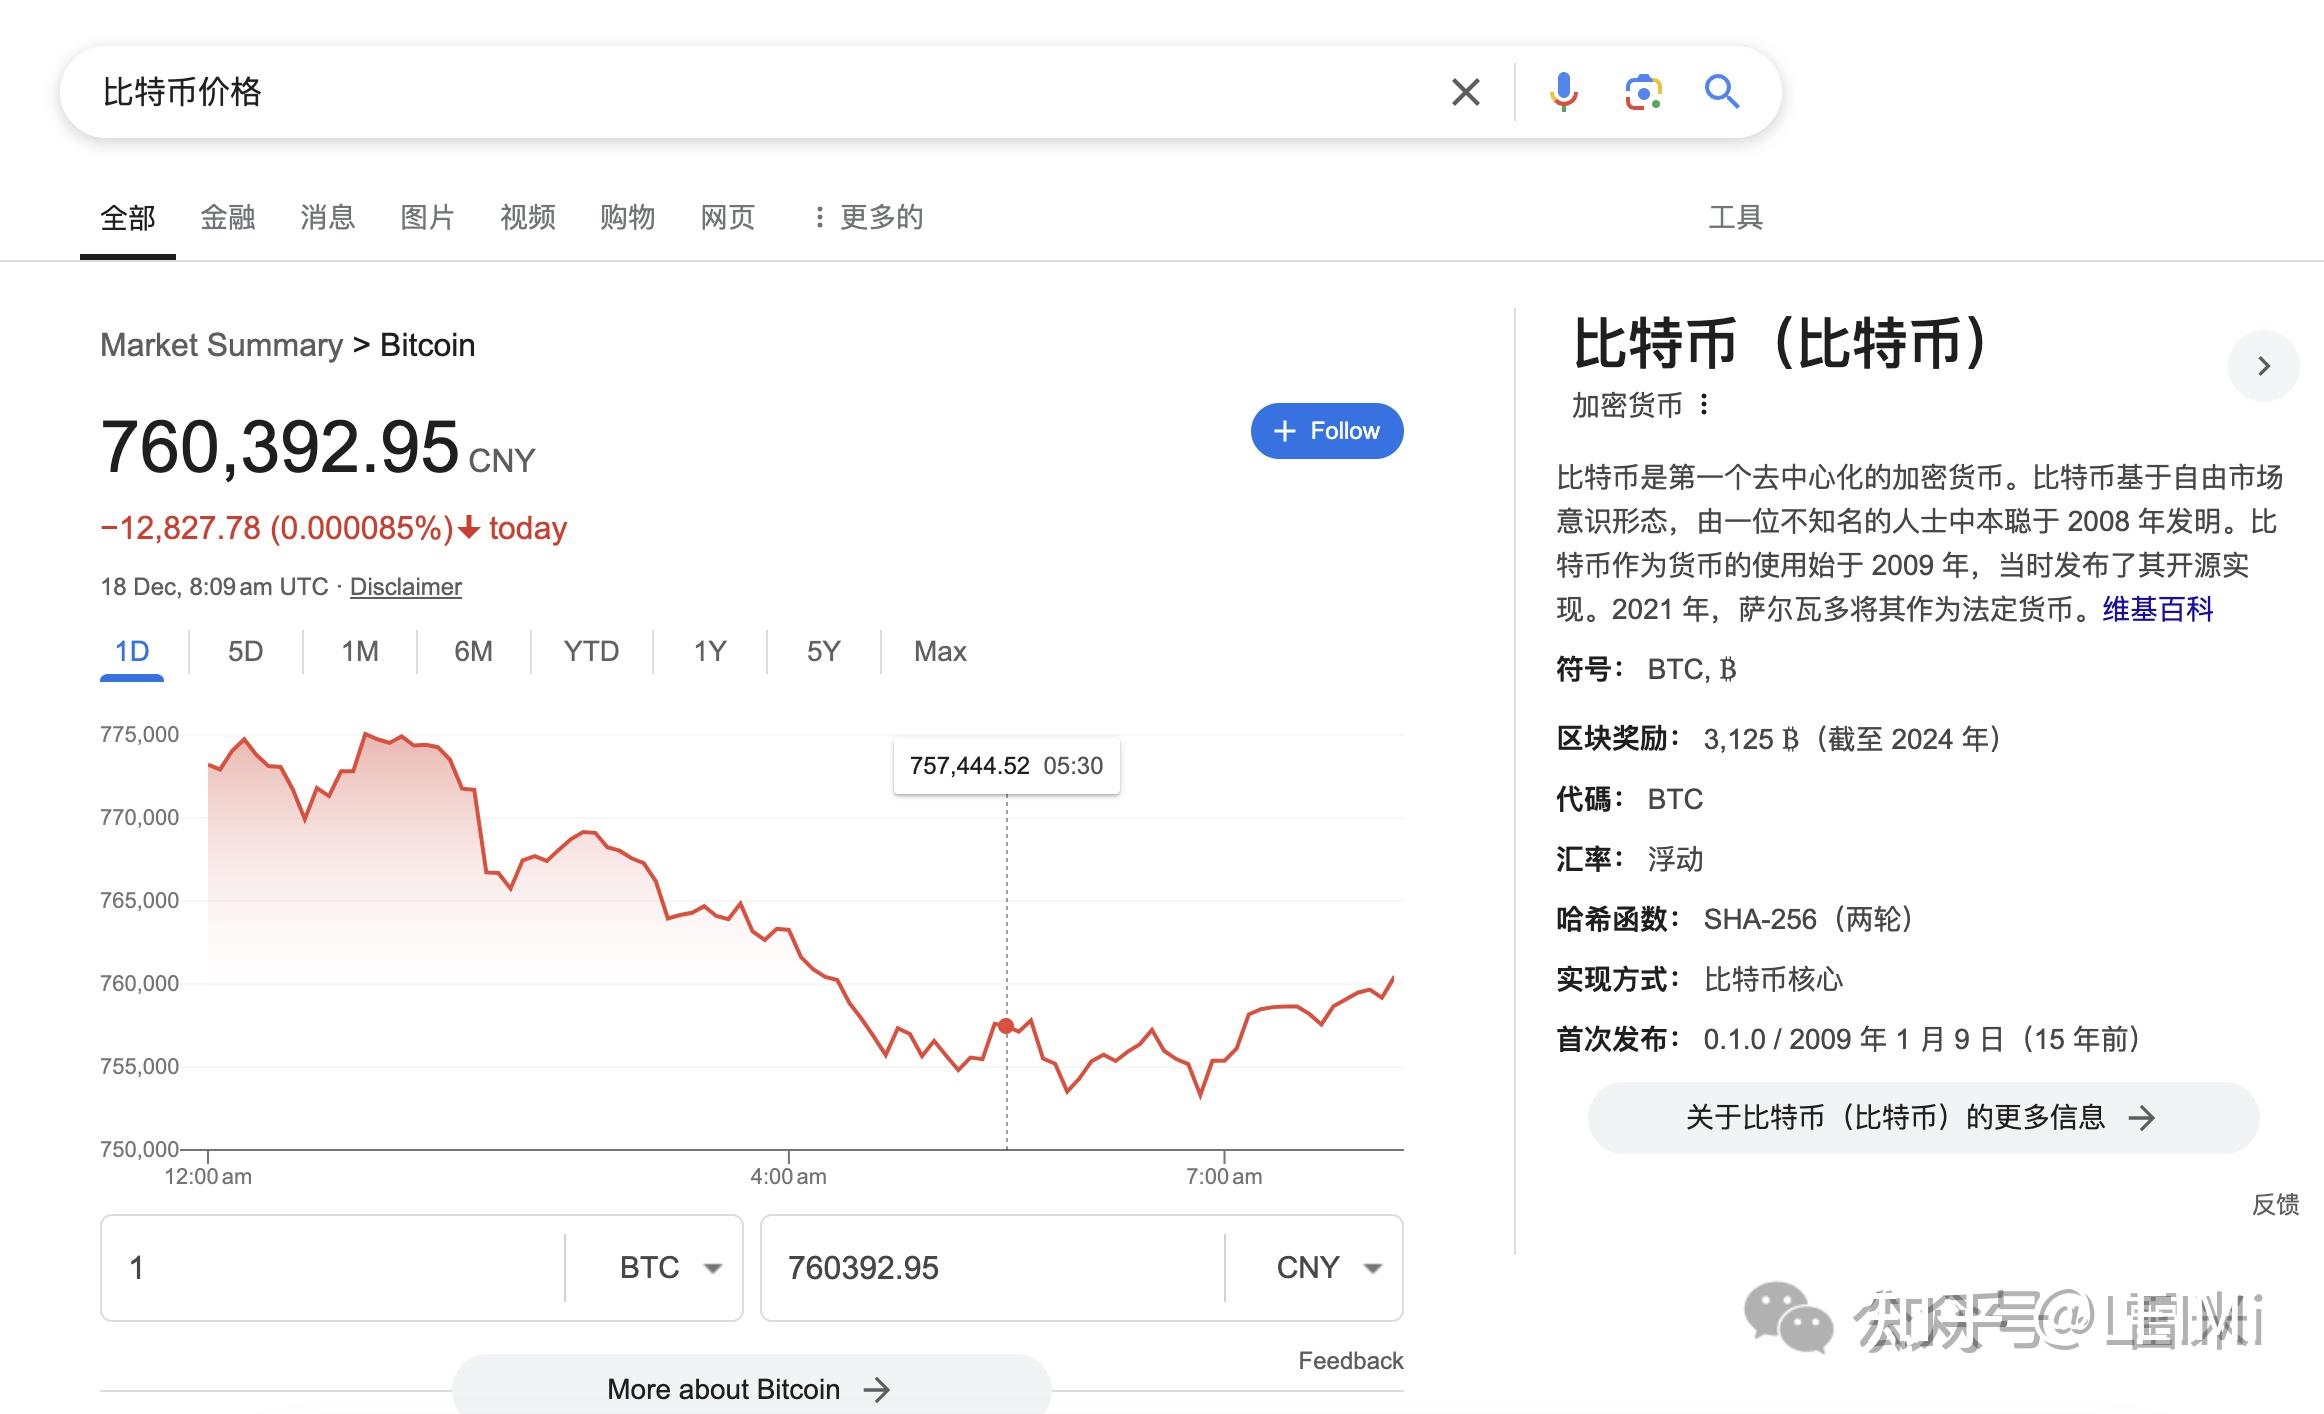2324x1414 pixels.
Task: Click the blue magnifier search icon
Action: (x=1722, y=92)
